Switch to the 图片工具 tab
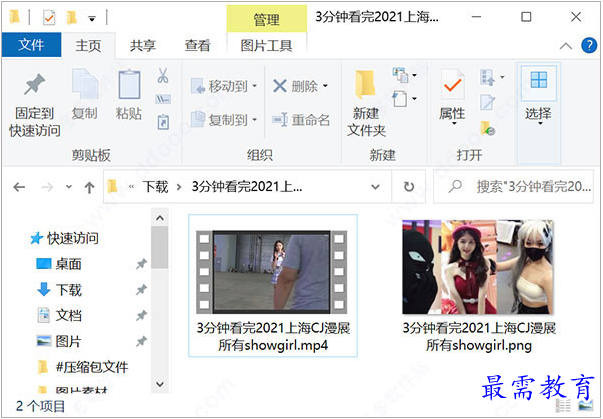The height and width of the screenshot is (419, 603). point(267,45)
